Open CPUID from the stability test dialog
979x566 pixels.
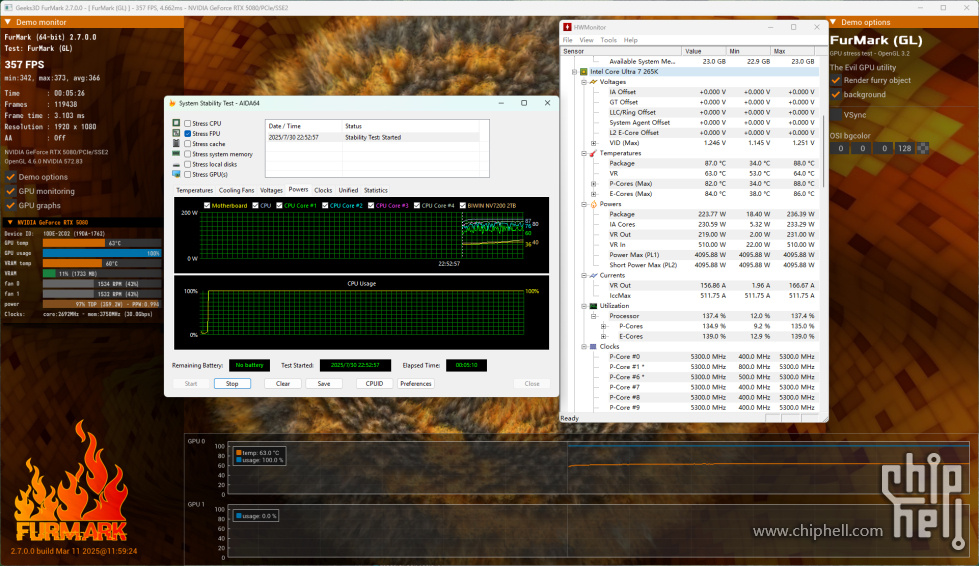point(374,384)
